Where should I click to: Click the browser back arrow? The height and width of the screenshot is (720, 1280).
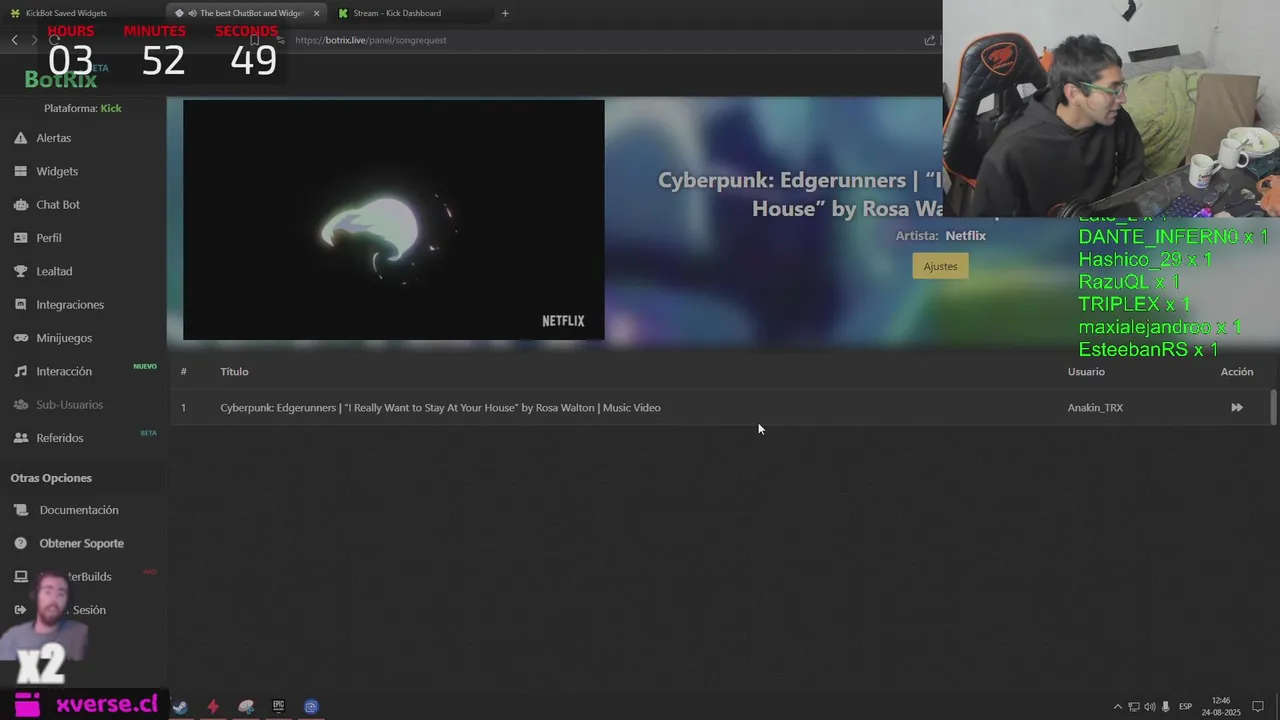[14, 40]
